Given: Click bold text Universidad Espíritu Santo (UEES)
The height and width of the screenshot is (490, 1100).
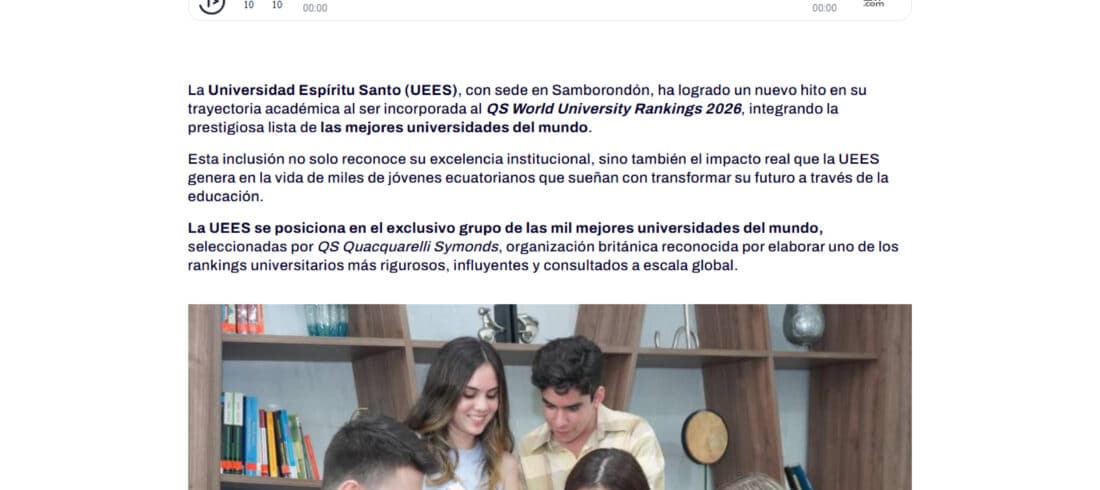Looking at the screenshot, I should click(x=333, y=90).
